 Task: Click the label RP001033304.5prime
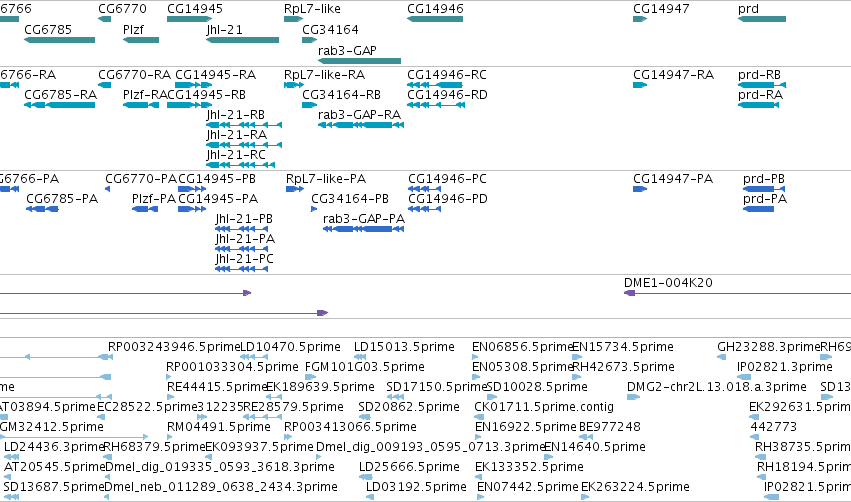click(x=232, y=367)
